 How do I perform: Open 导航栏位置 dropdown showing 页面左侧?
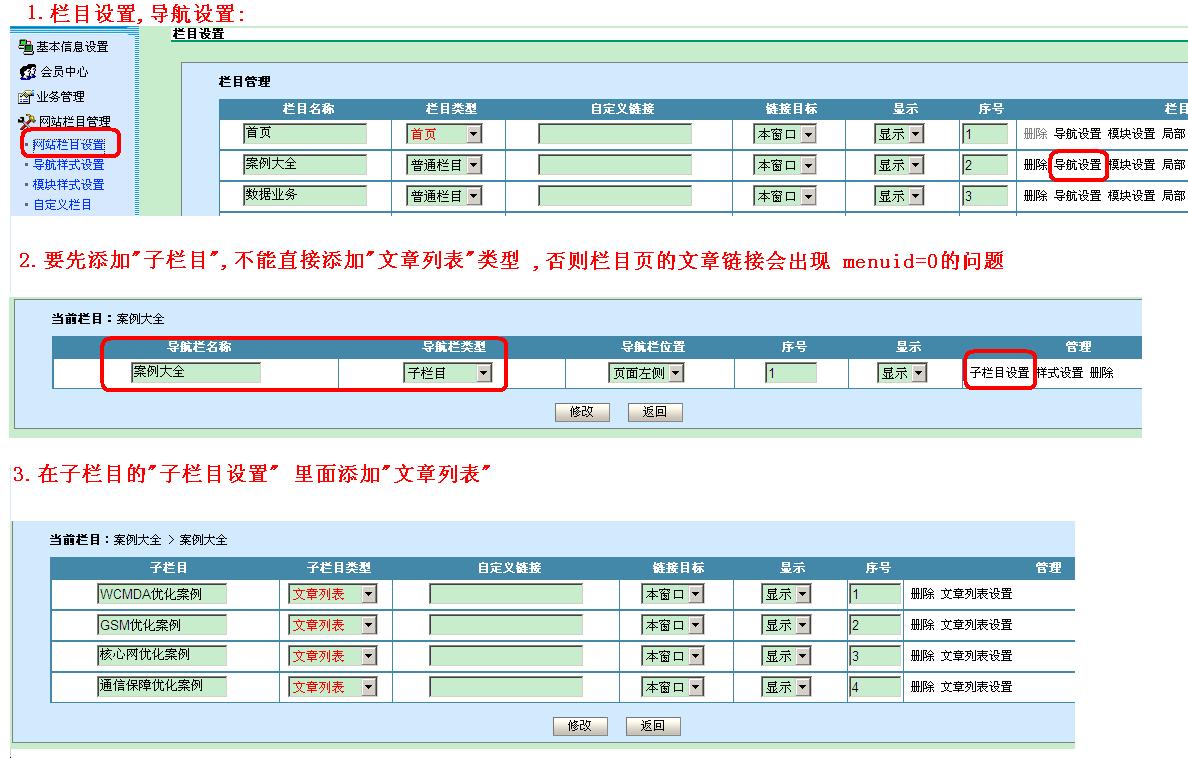tap(675, 373)
